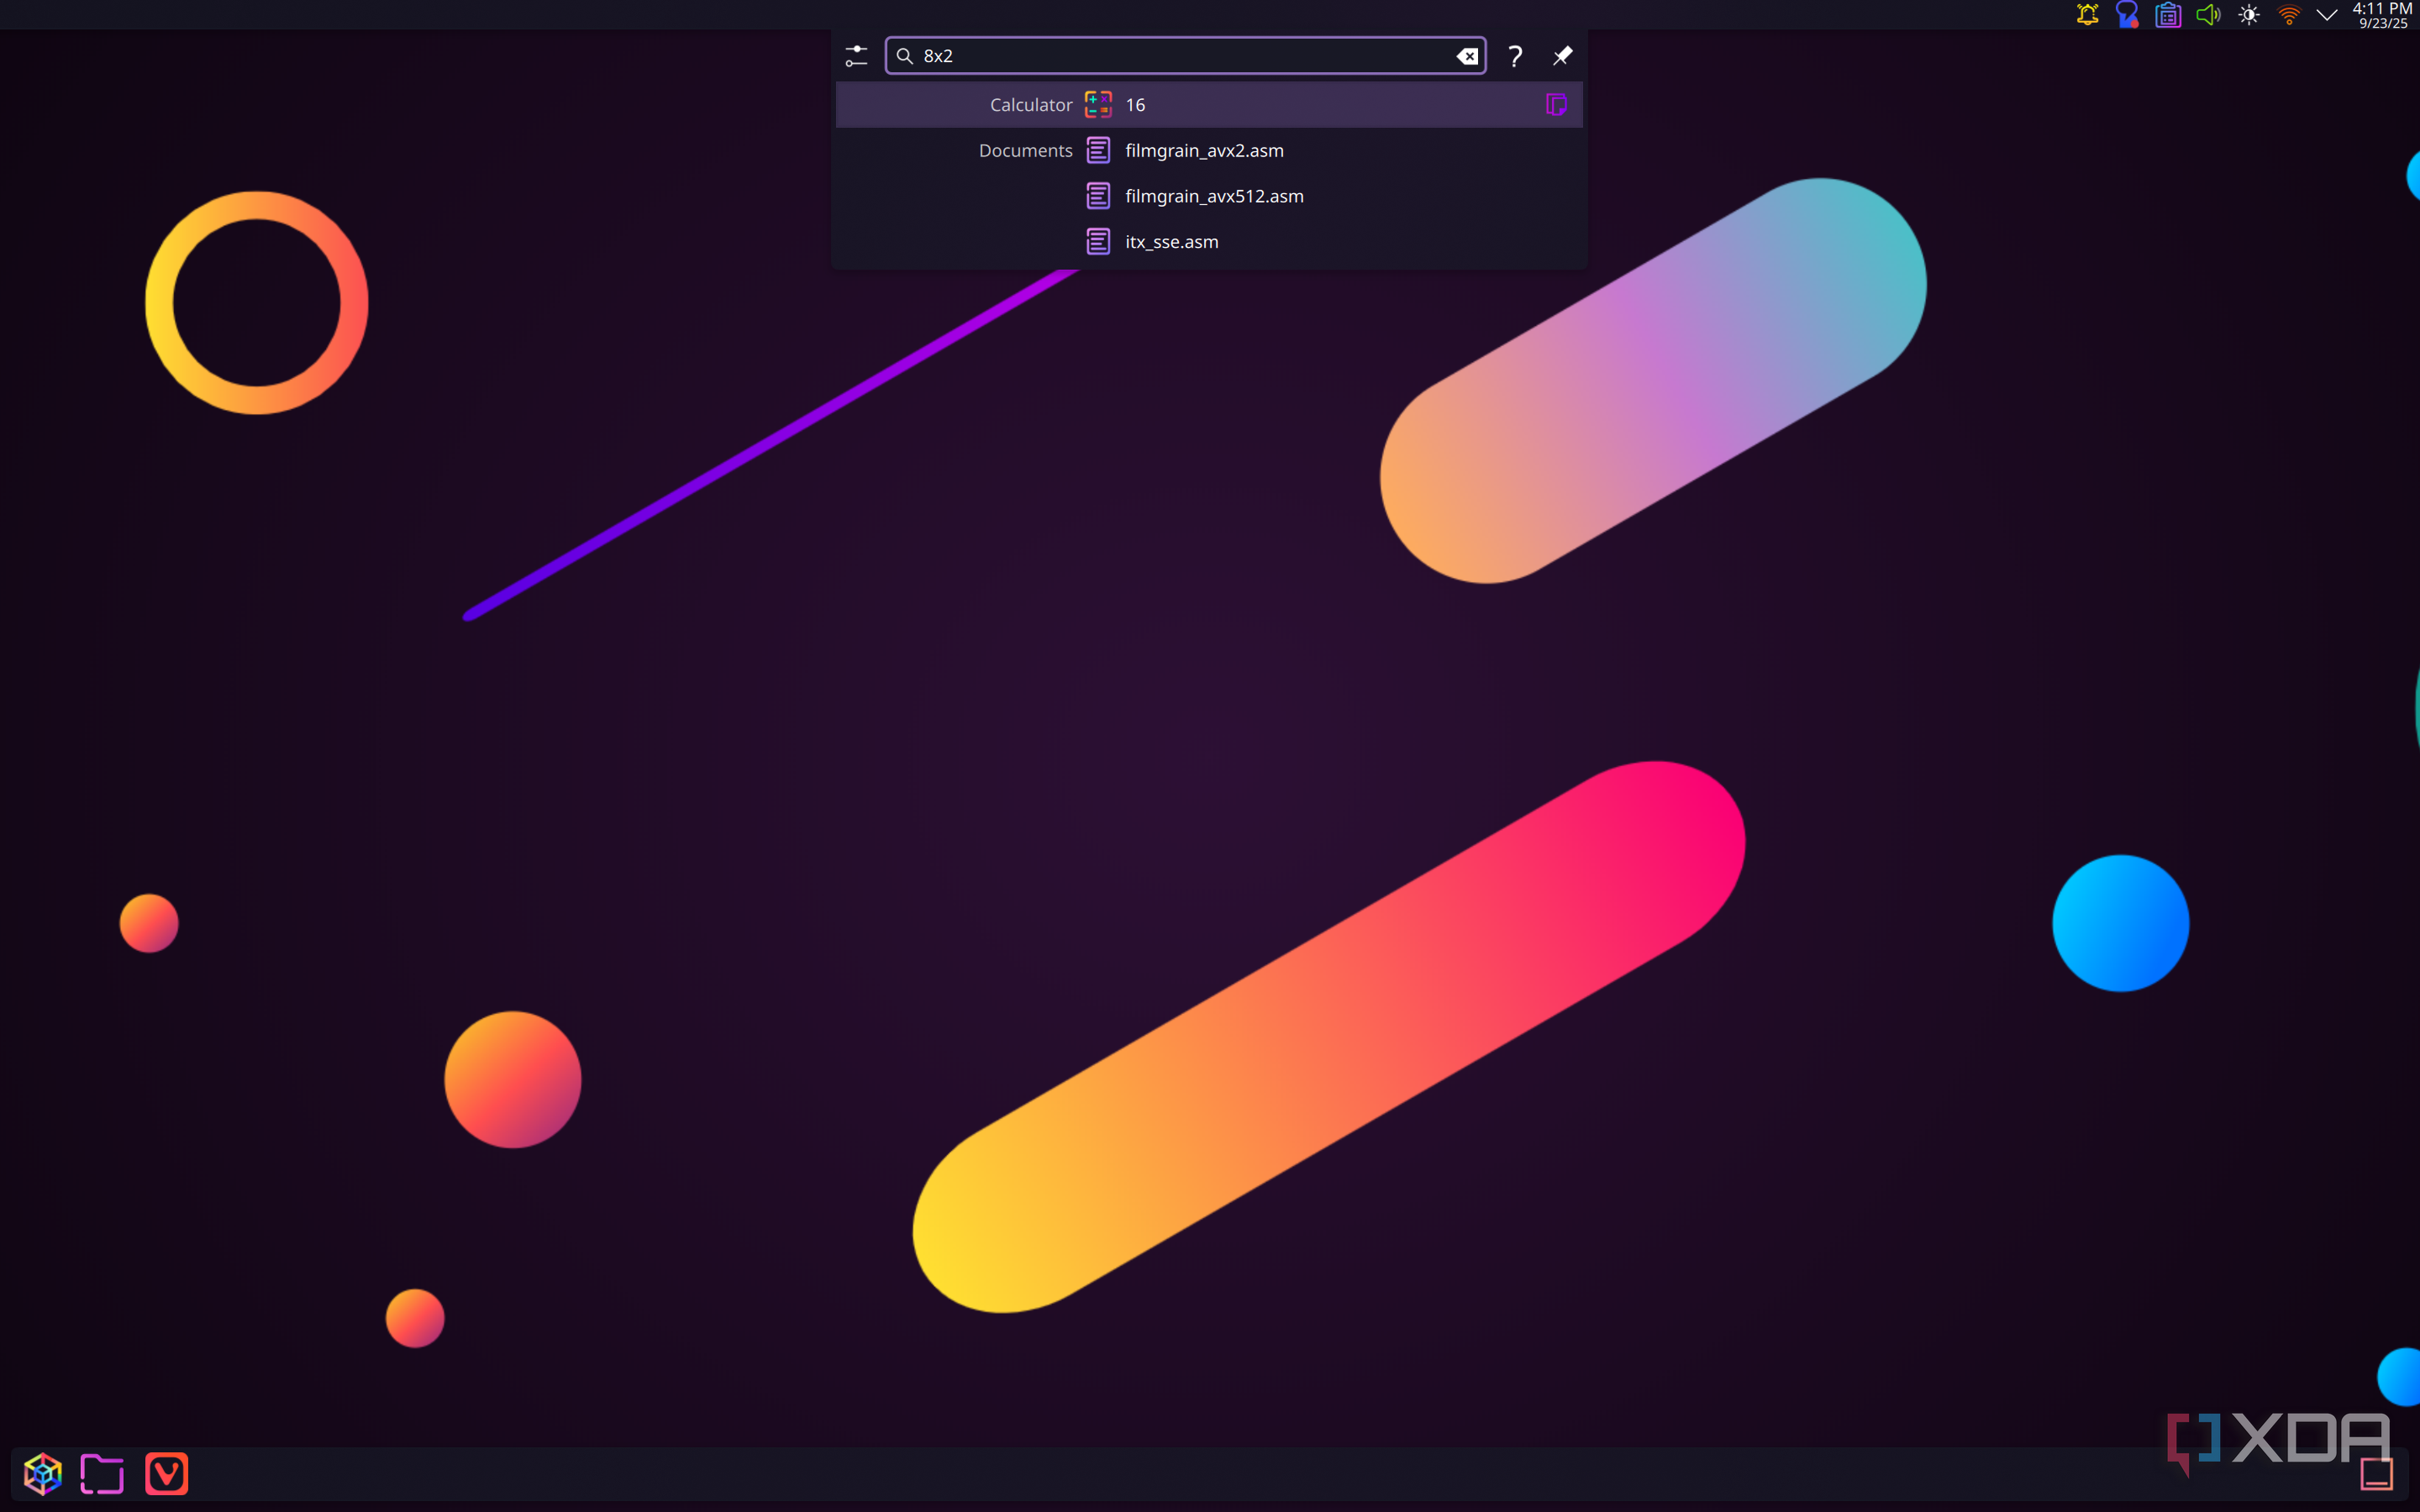Open itx_sse.asm document
This screenshot has height=1512, width=2420.
click(x=1209, y=242)
